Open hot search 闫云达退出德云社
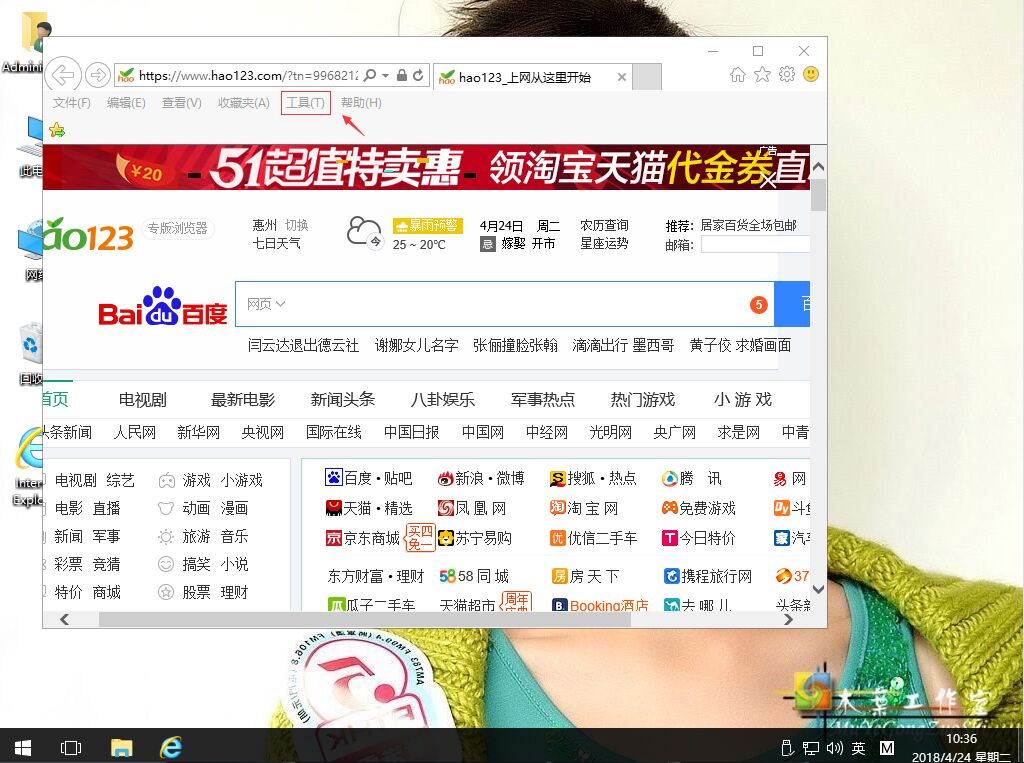 coord(303,345)
